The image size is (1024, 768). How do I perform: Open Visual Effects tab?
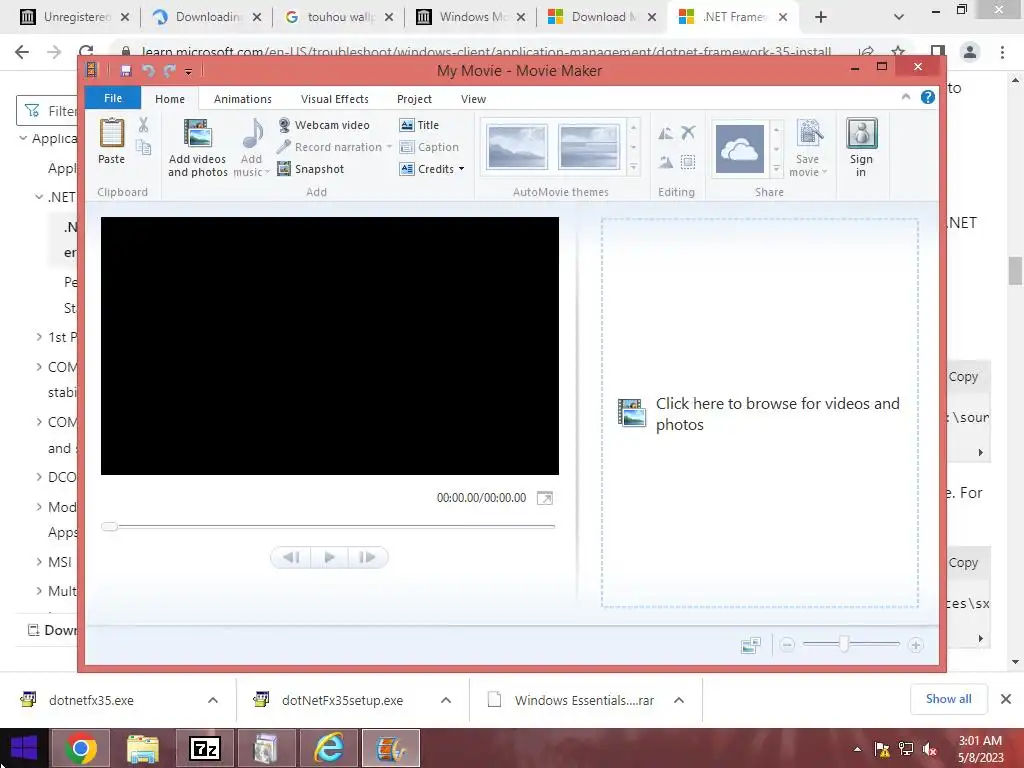(x=334, y=99)
